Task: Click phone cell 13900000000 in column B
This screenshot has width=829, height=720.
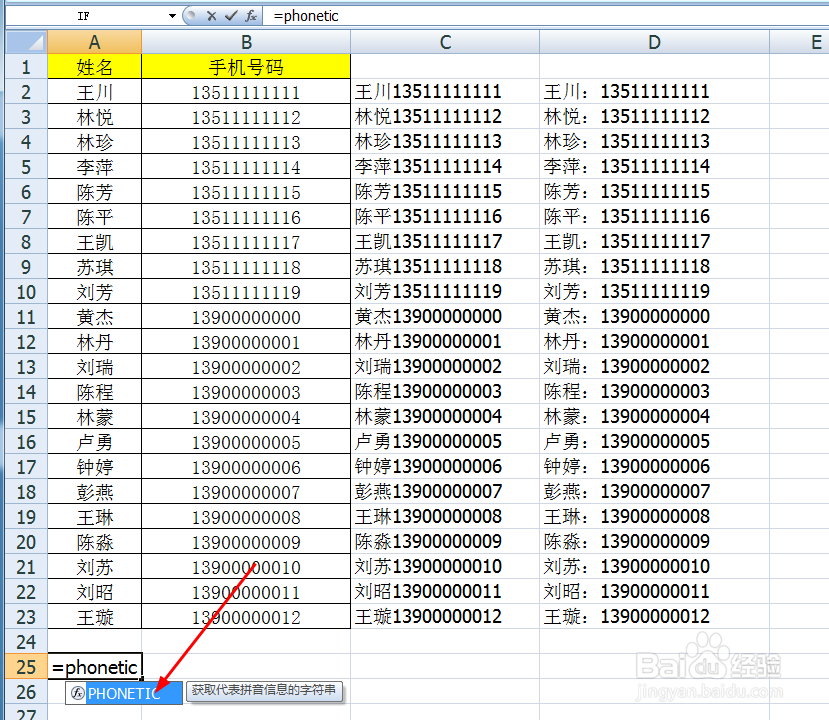Action: (246, 317)
